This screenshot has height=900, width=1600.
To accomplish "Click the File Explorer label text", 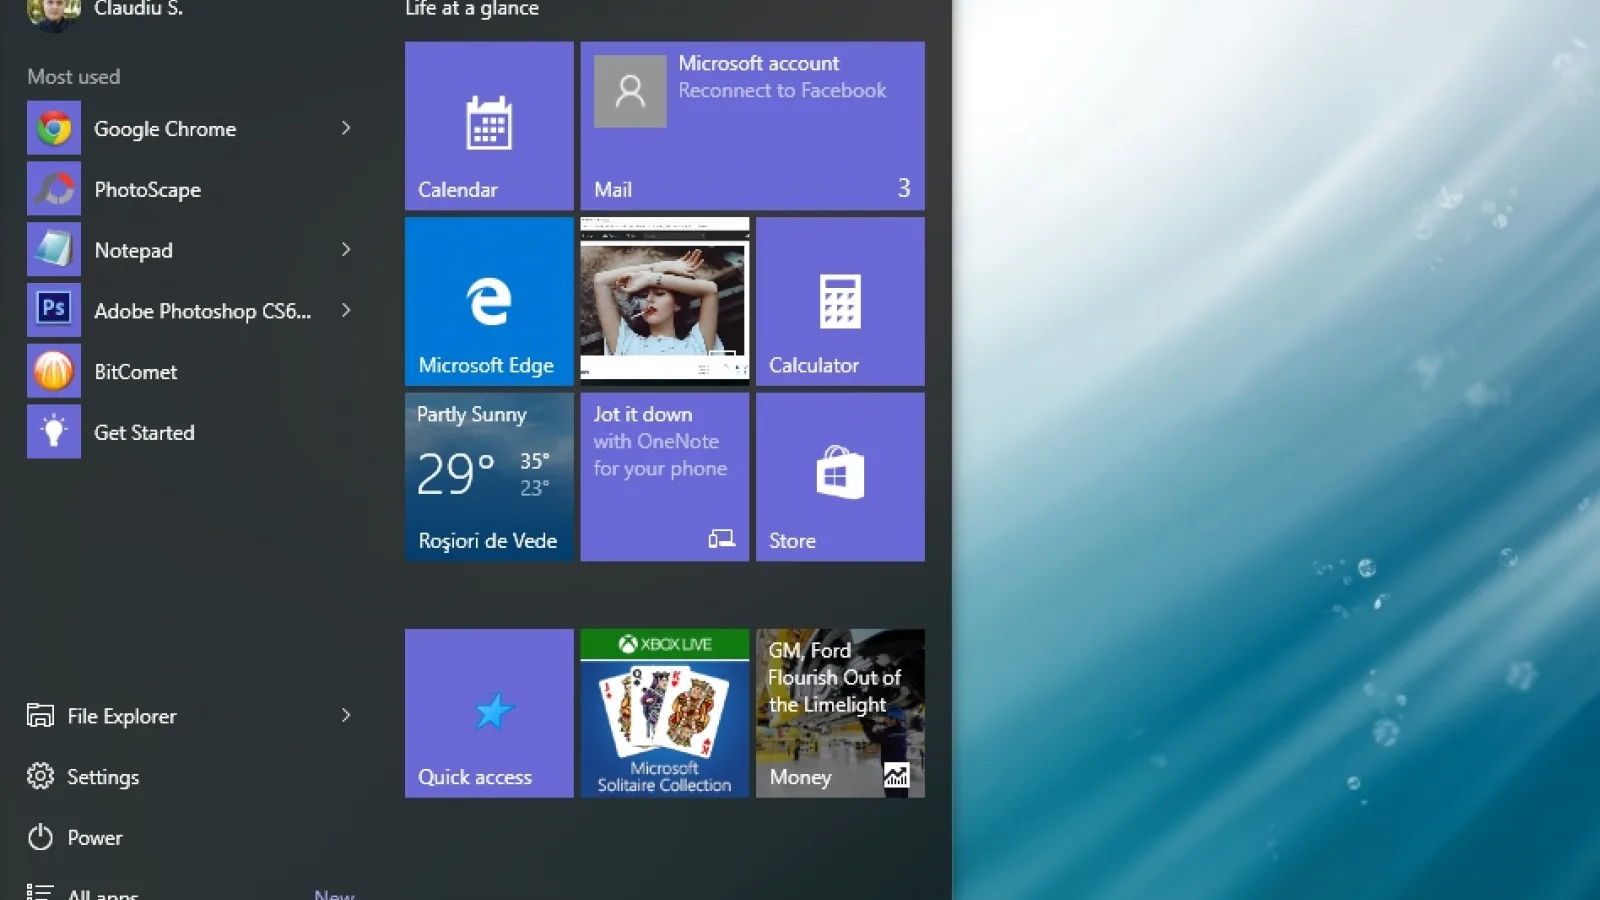I will [x=122, y=716].
